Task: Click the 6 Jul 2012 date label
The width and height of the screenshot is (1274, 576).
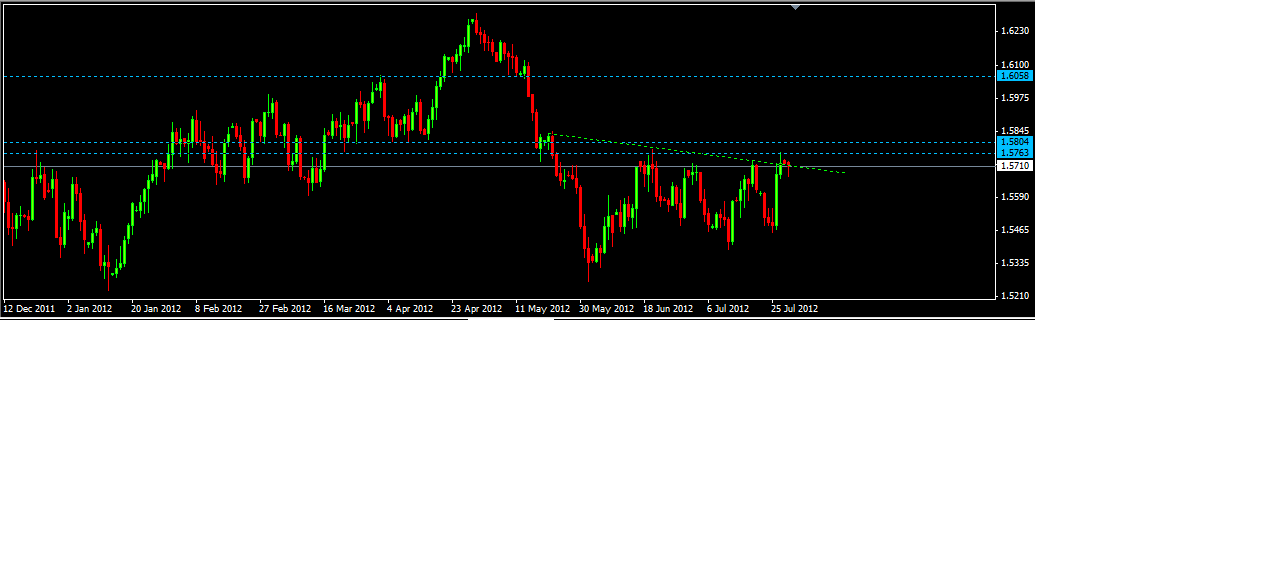Action: point(728,309)
